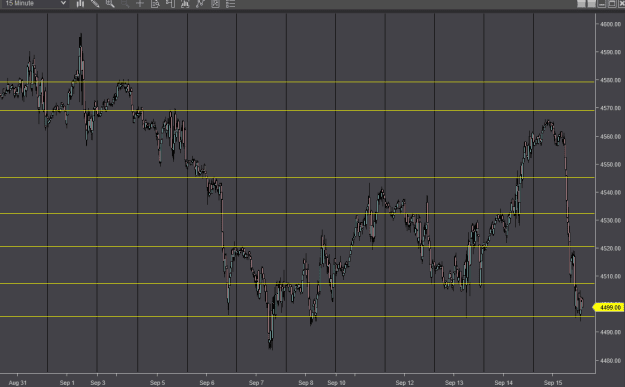Image resolution: width=625 pixels, height=387 pixels.
Task: Click the Sep 10 date label
Action: tap(336, 383)
